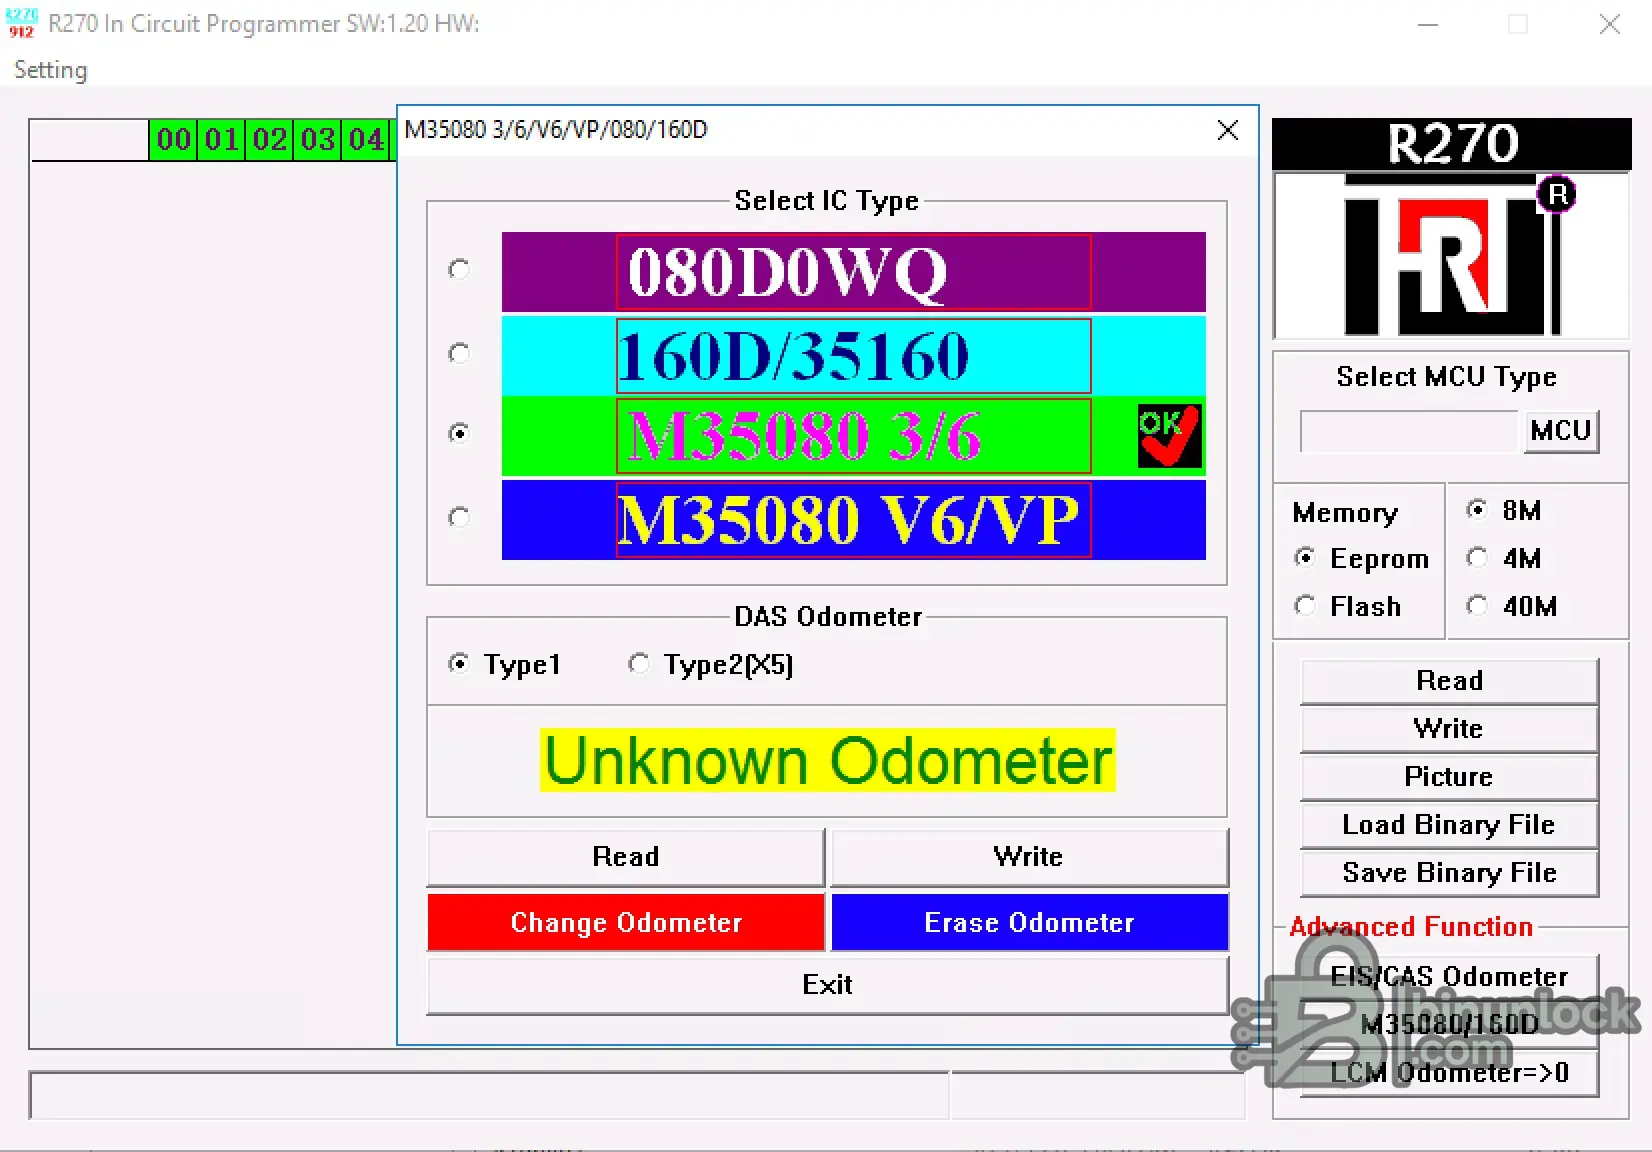
Task: Click the purple 080D0WQ chip banner
Action: tap(853, 272)
